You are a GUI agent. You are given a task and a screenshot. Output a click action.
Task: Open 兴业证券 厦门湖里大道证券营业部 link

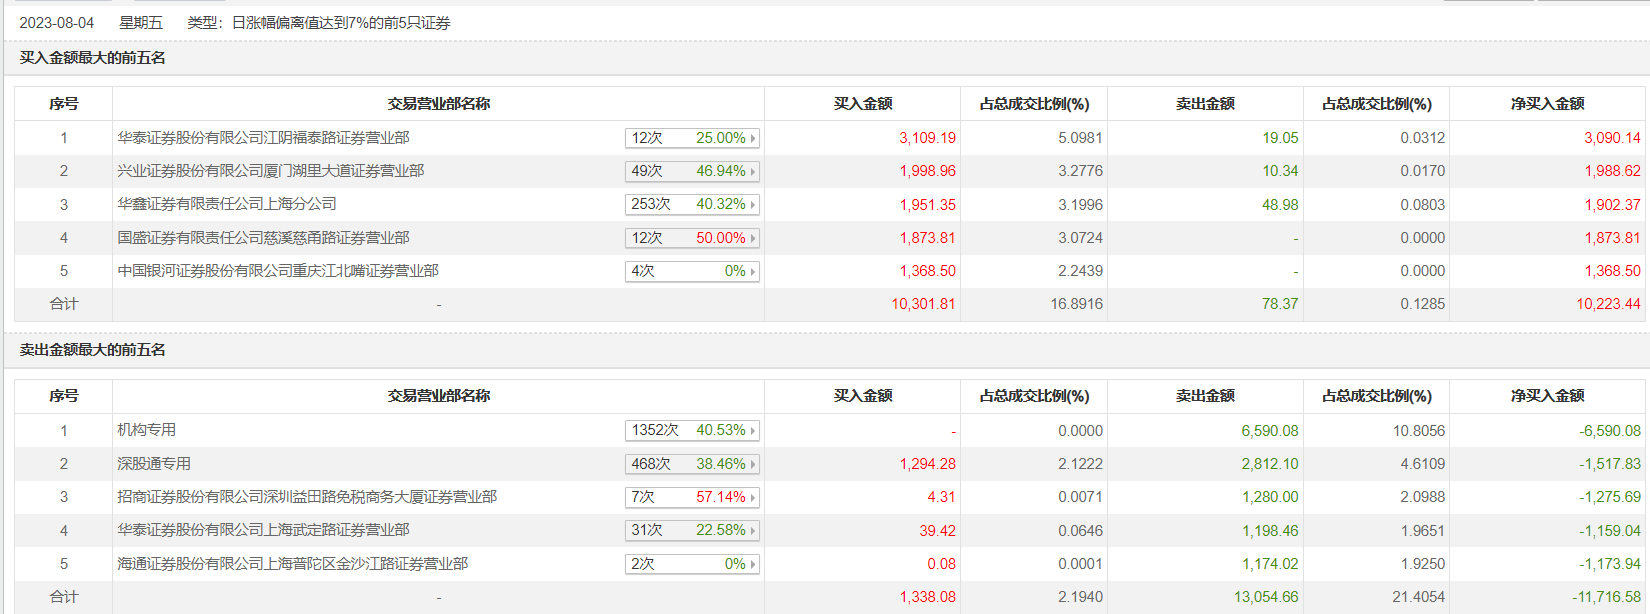270,171
